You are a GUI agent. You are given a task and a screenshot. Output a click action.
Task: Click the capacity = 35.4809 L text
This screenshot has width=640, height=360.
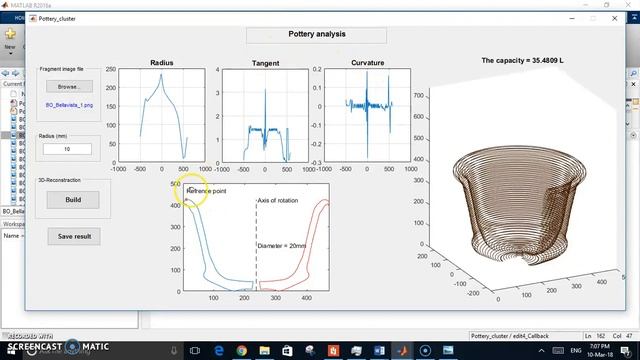522,60
